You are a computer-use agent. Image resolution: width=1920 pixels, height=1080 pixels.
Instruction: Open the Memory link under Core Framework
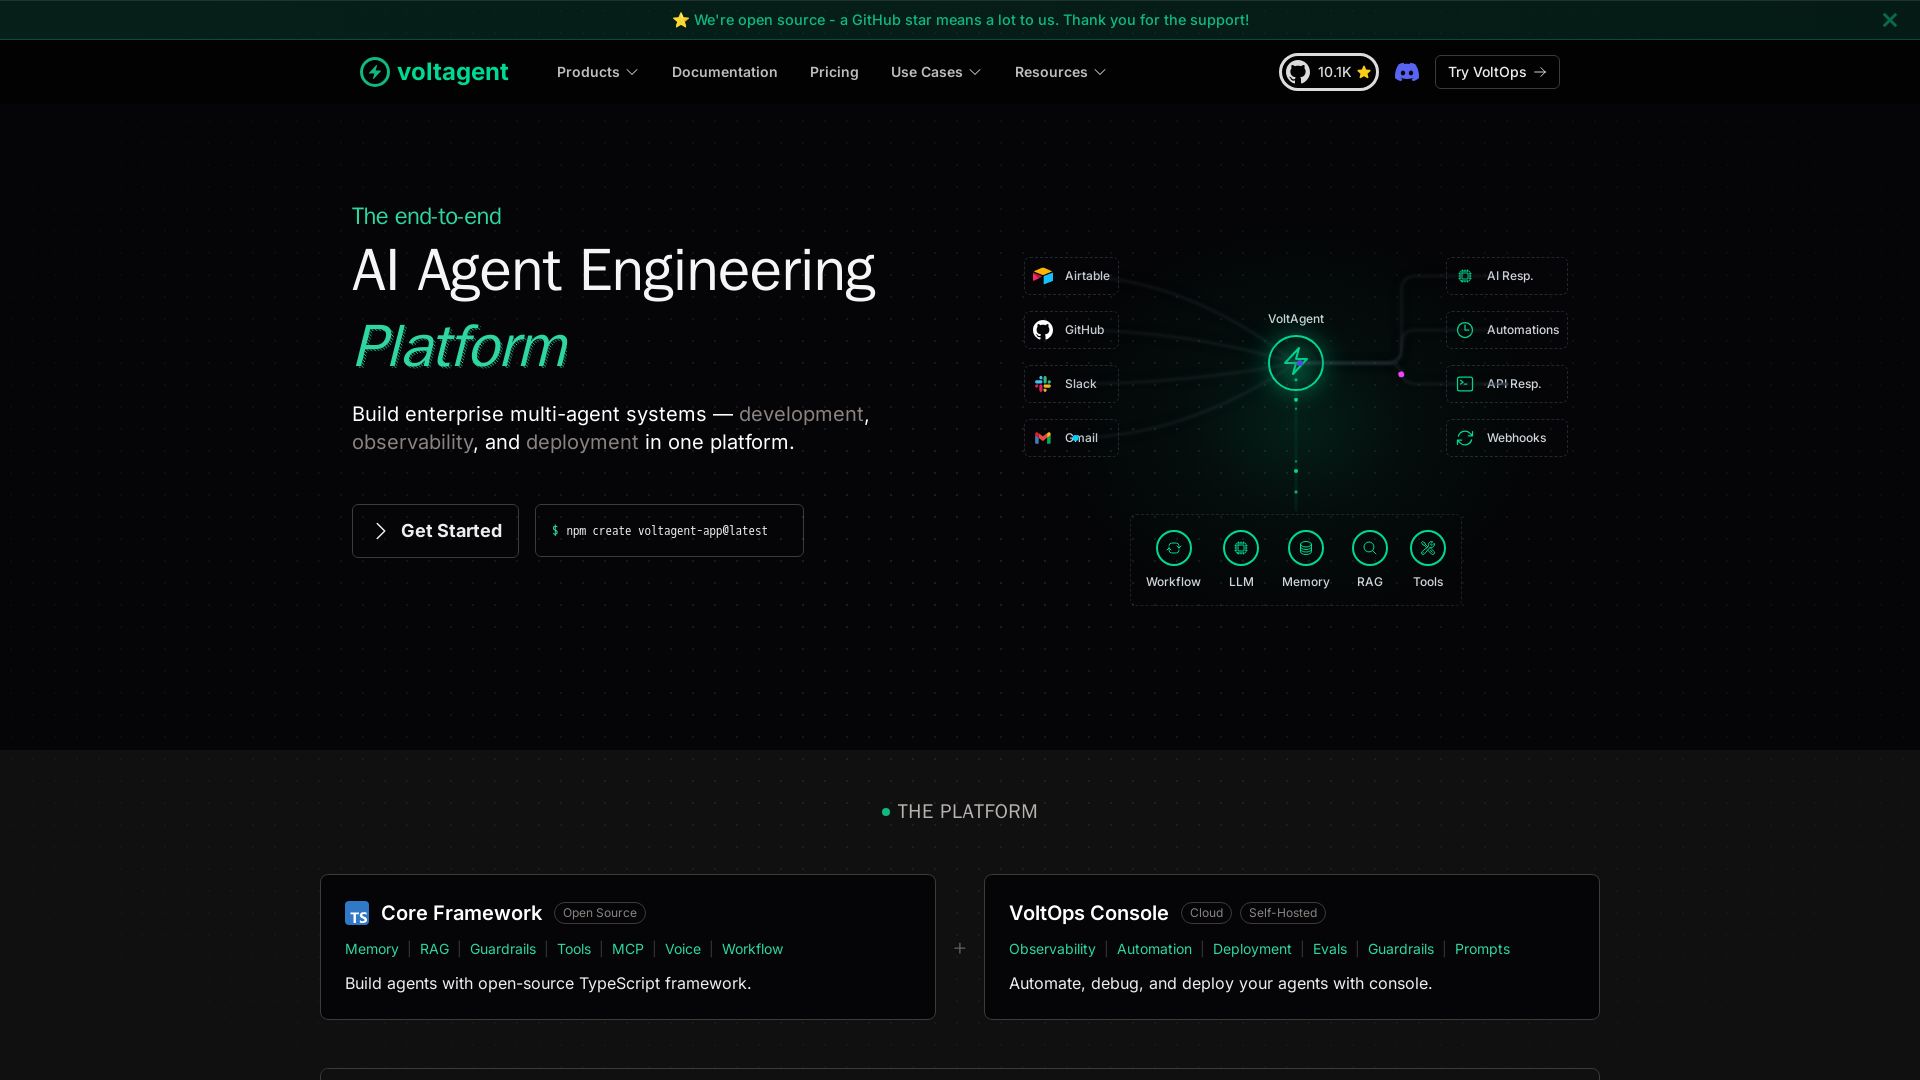pyautogui.click(x=372, y=949)
